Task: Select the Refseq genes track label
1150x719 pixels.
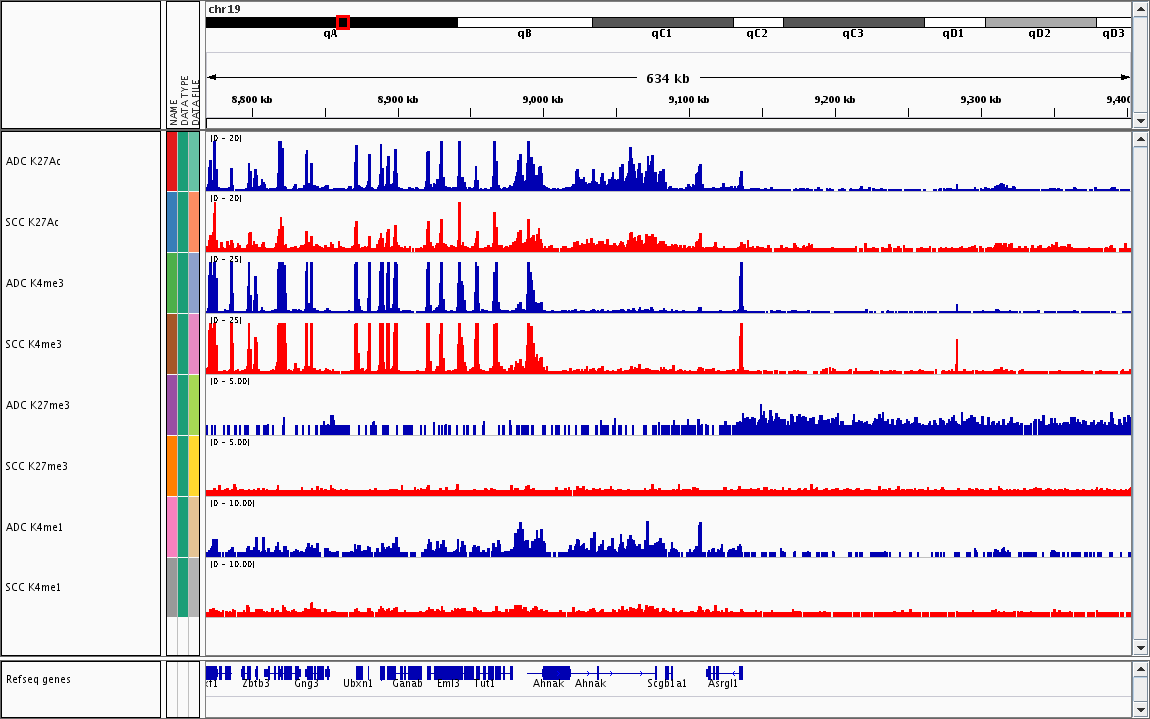Action: [37, 680]
